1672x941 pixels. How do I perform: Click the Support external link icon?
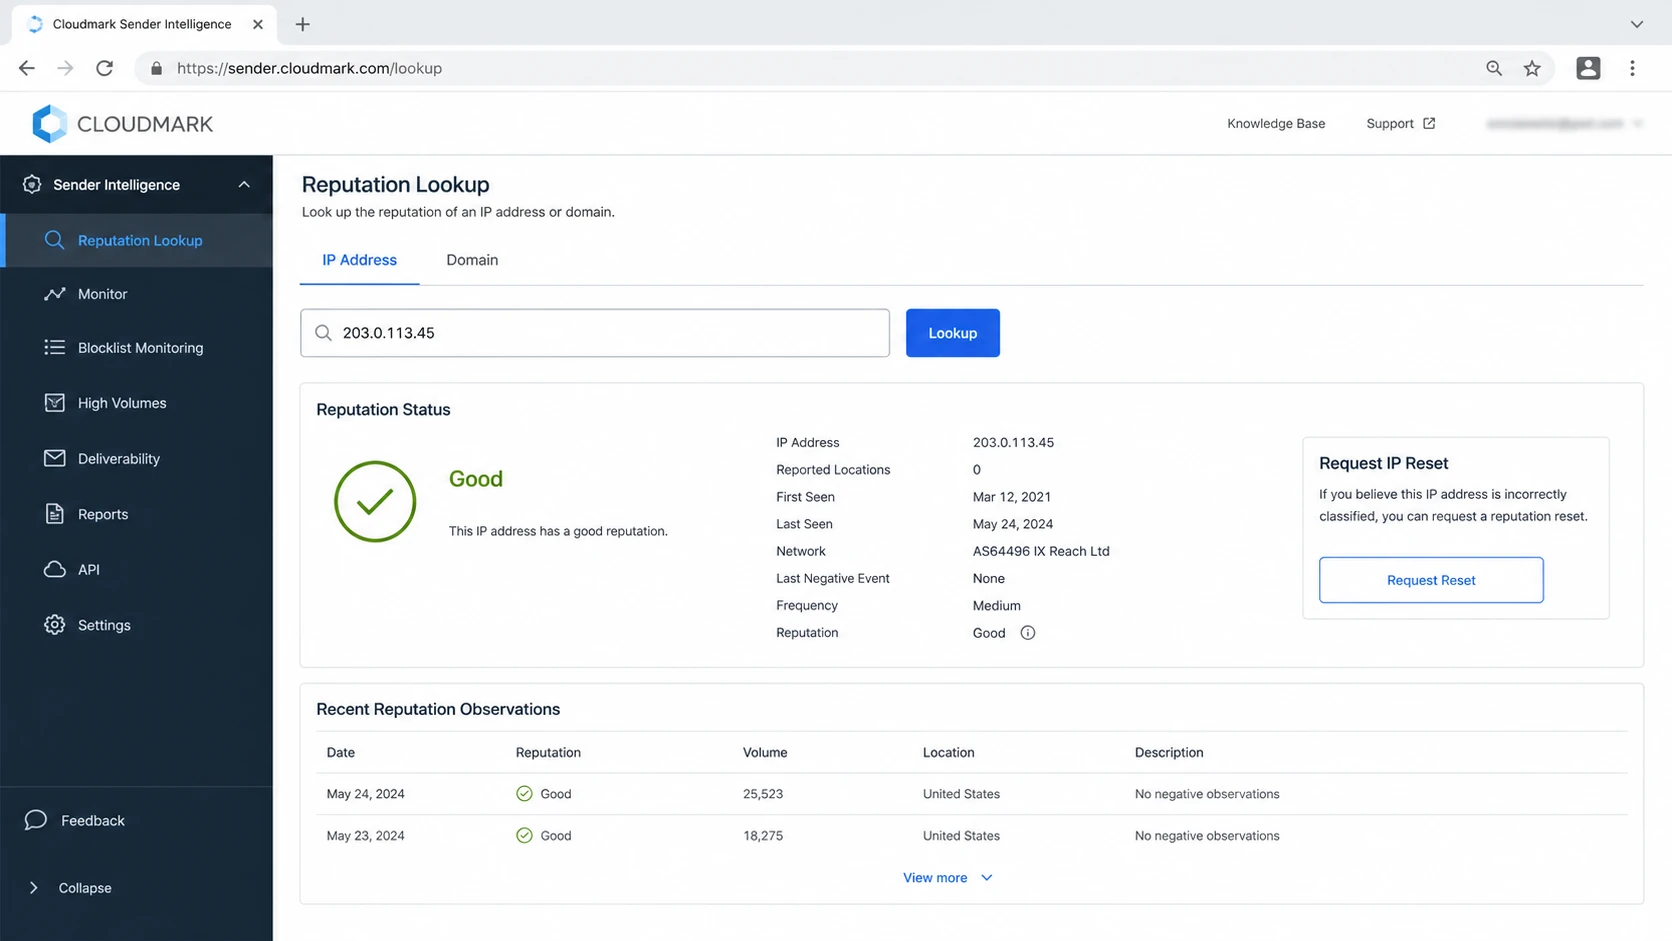1429,123
